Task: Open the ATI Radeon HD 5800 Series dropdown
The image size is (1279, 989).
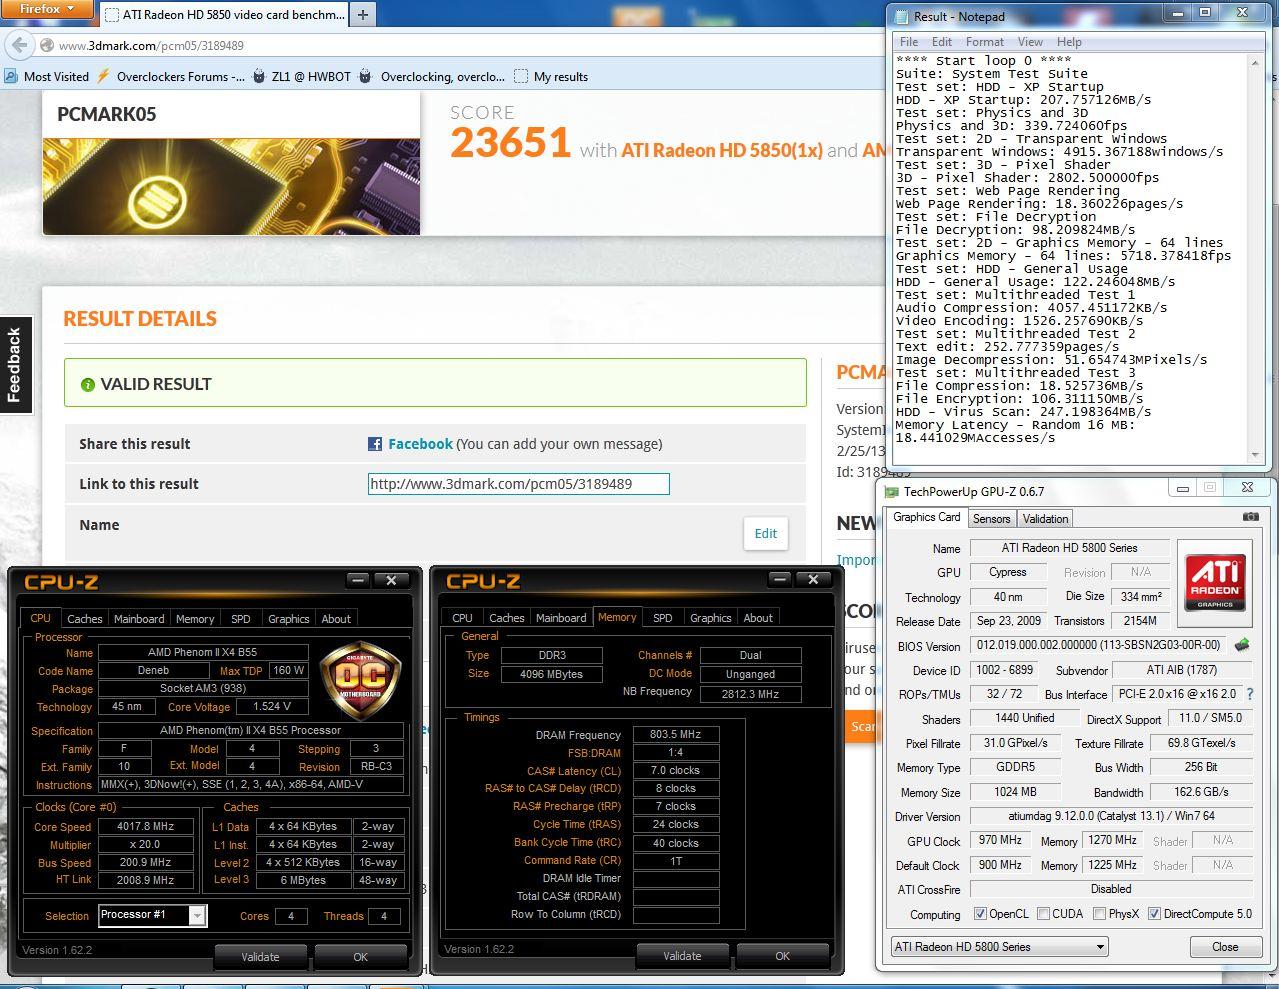Action: (x=999, y=946)
